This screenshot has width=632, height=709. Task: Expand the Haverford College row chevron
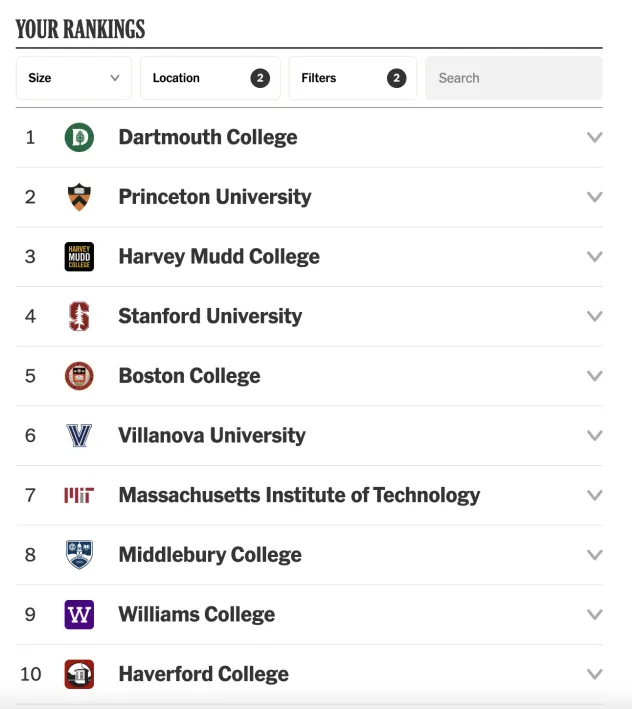pos(595,674)
